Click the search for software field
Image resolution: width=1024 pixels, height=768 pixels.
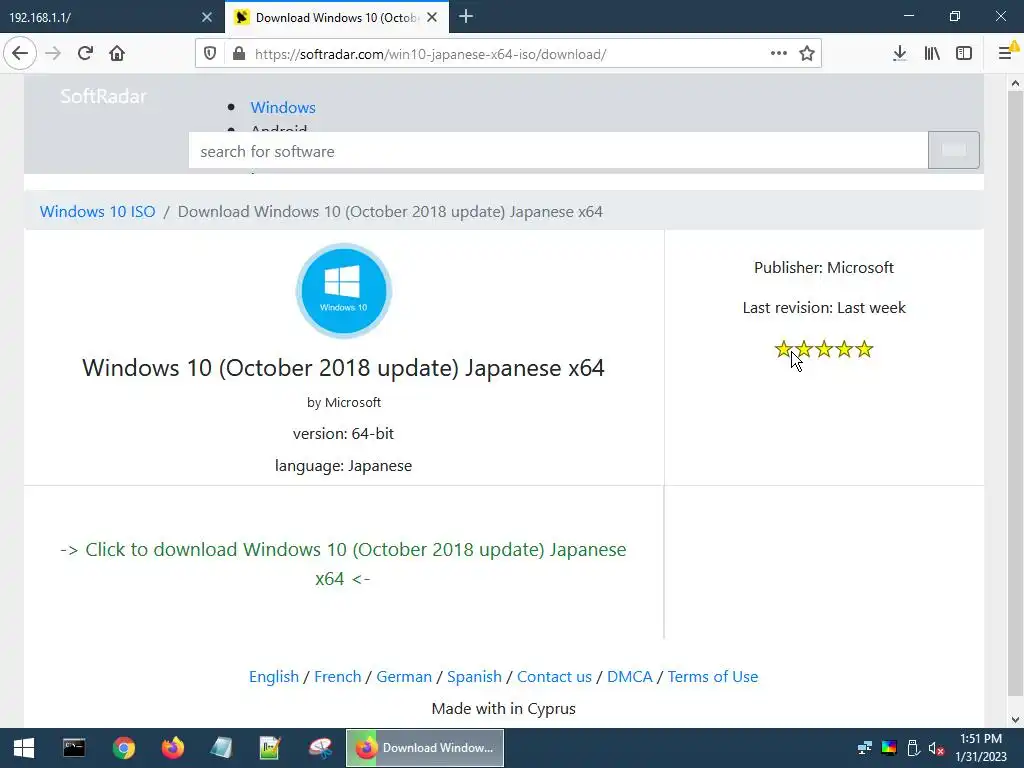pyautogui.click(x=558, y=151)
